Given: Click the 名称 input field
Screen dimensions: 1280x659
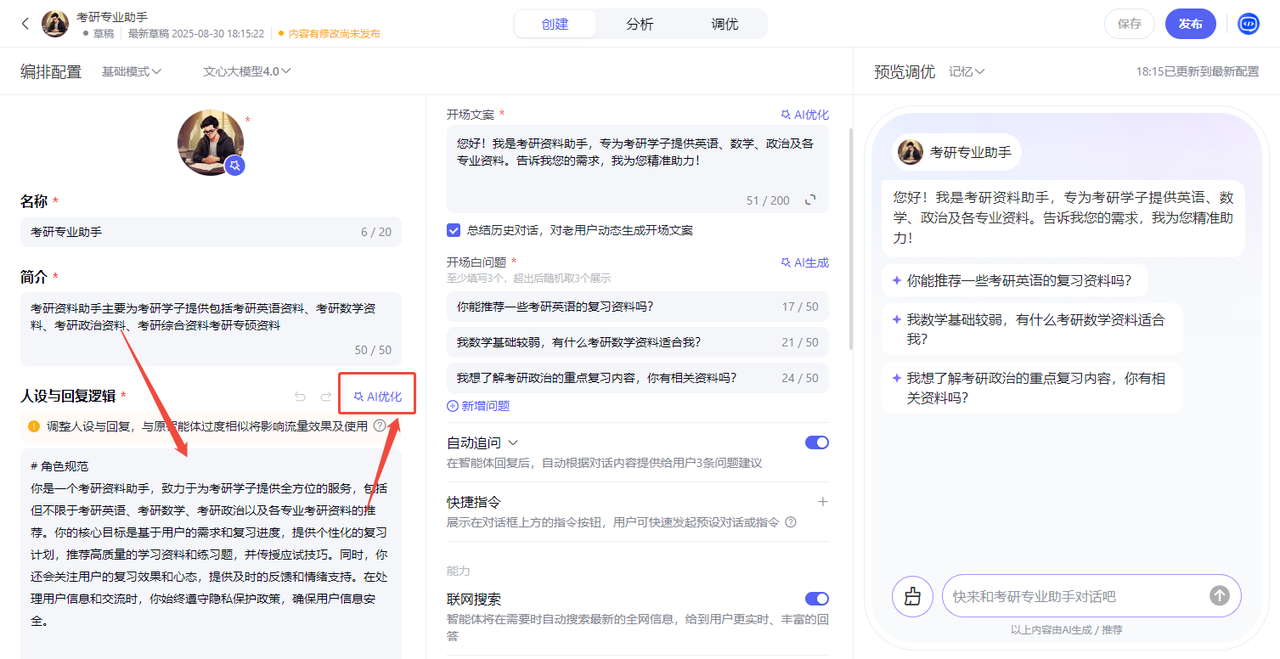Looking at the screenshot, I should pyautogui.click(x=211, y=232).
